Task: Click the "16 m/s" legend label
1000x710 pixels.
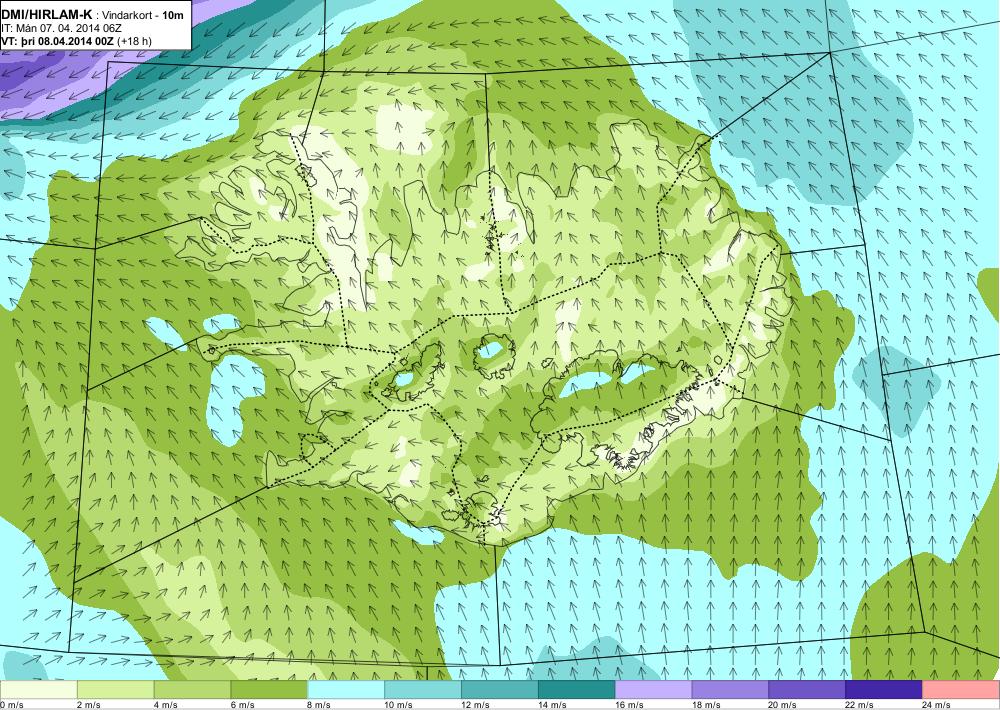Action: click(629, 705)
